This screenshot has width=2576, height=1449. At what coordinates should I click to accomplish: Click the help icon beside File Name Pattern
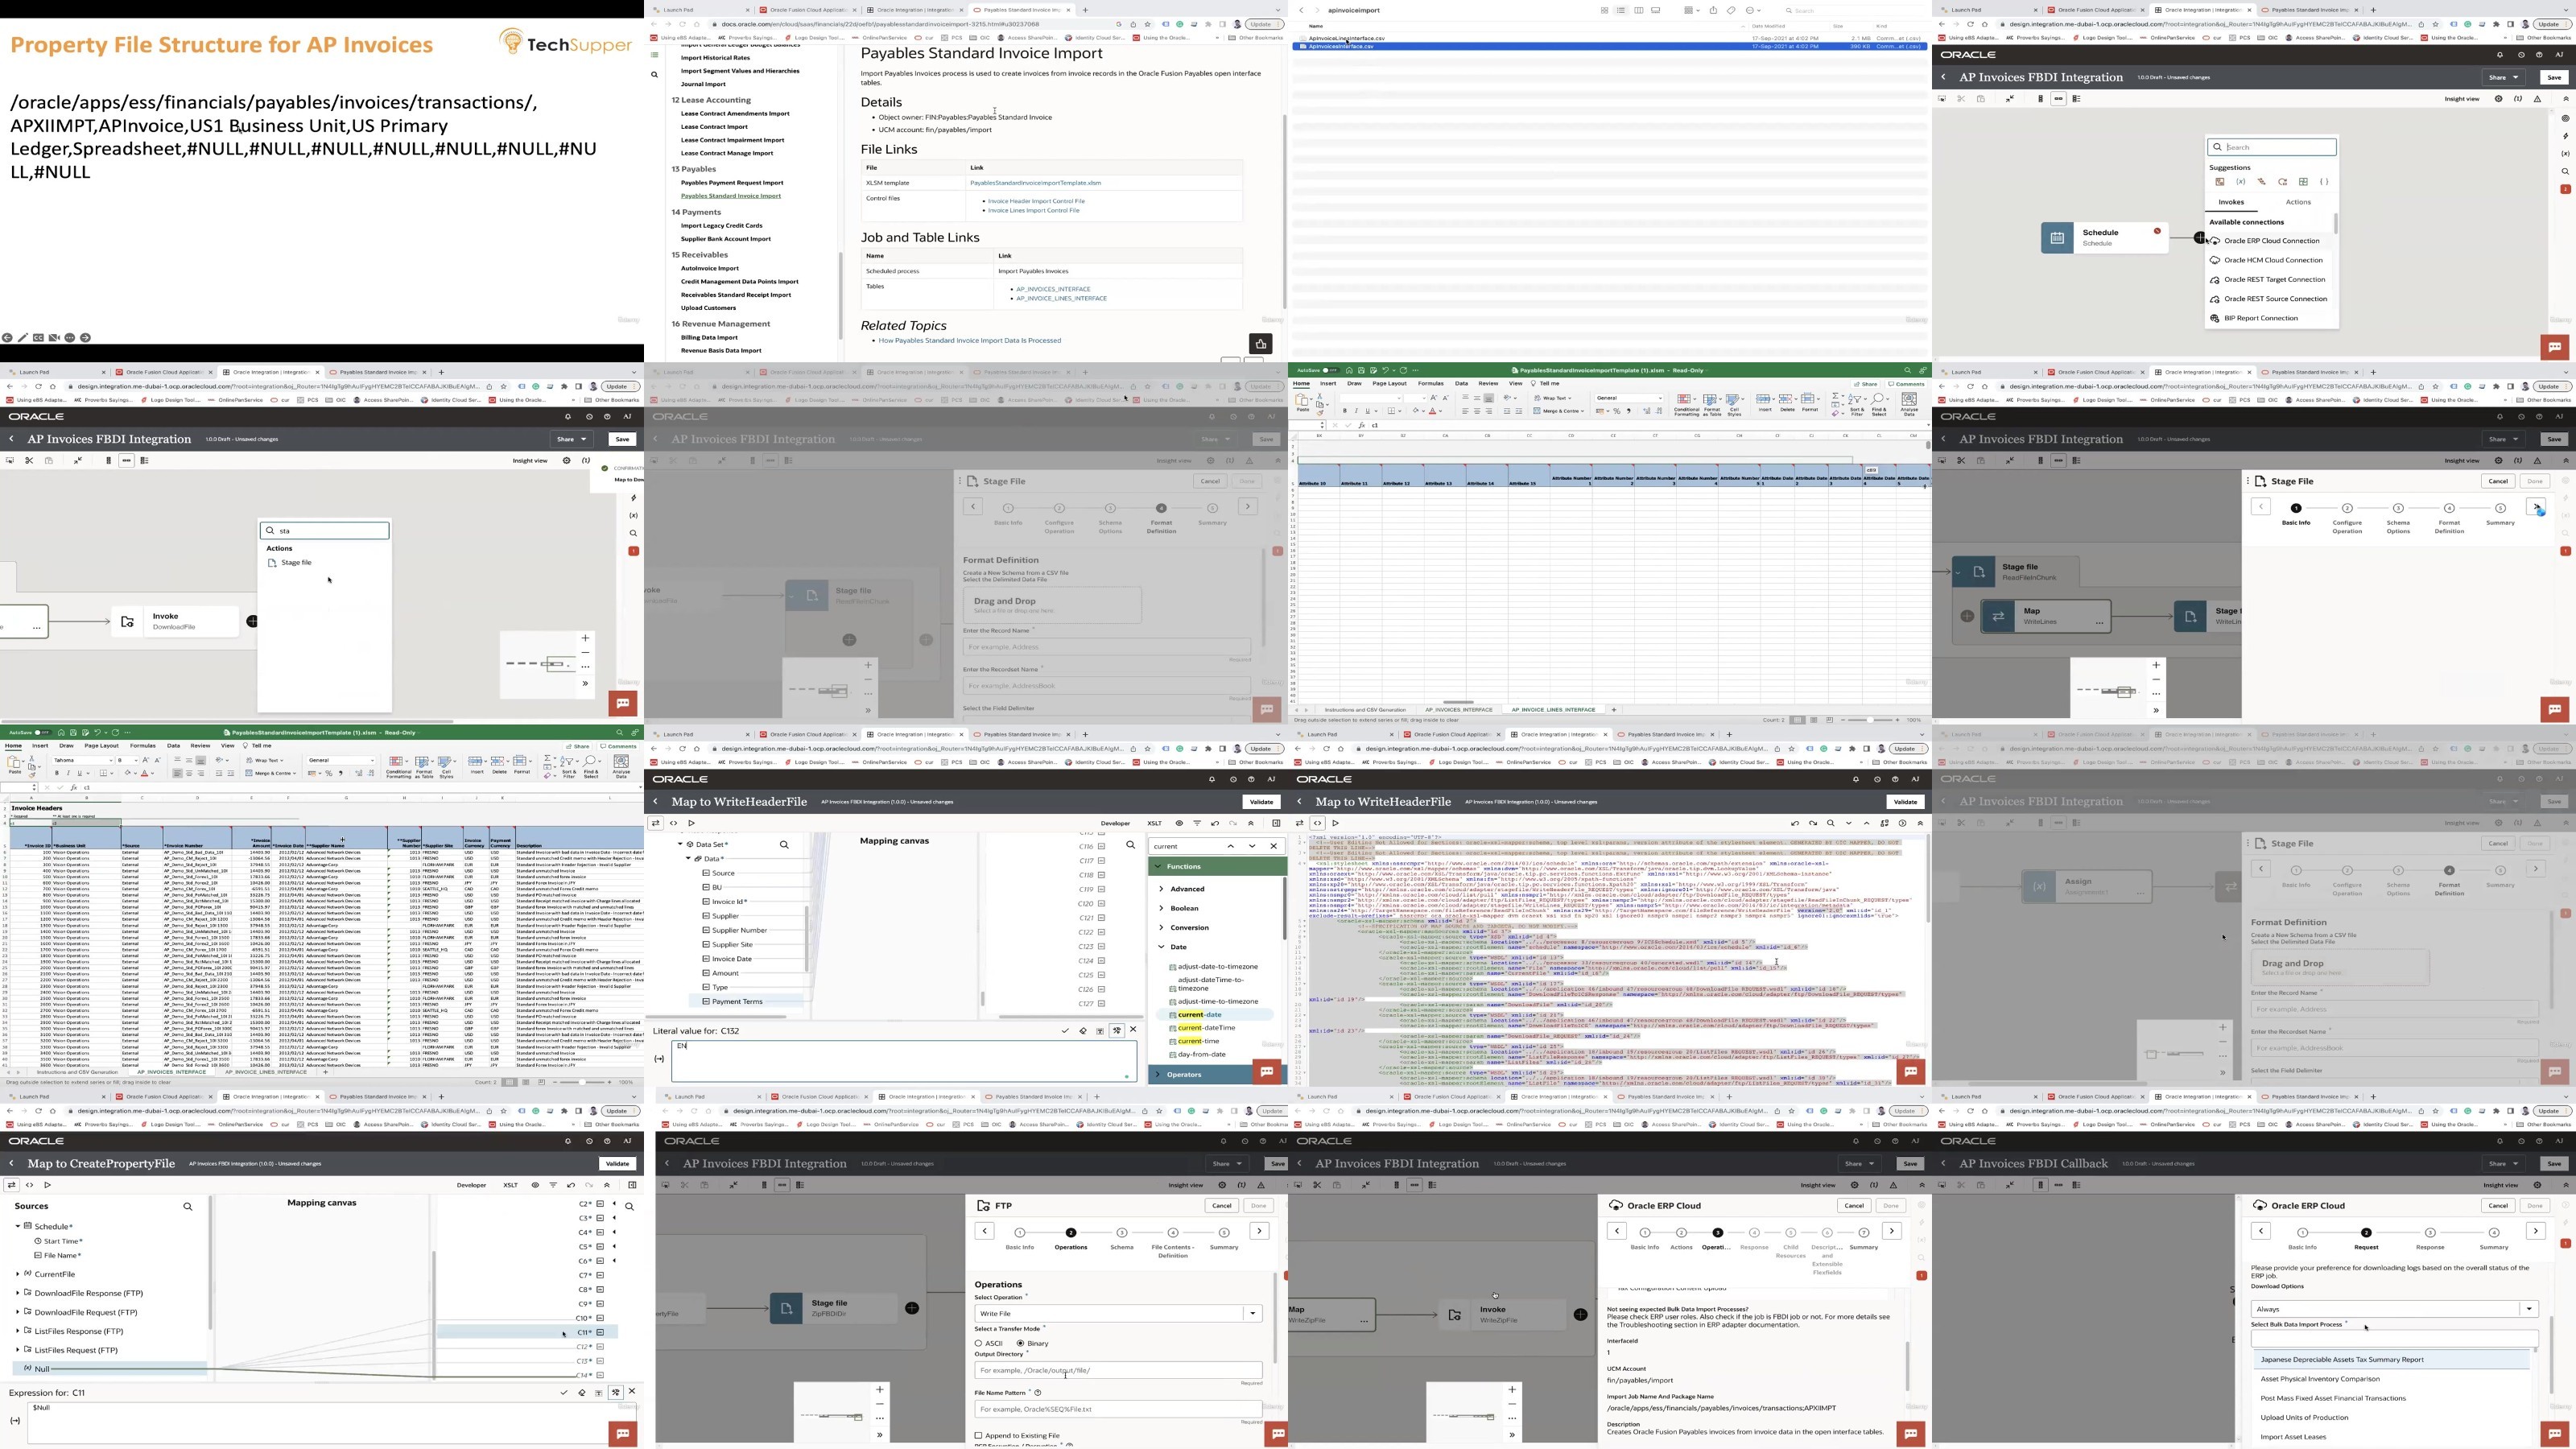coord(1037,1392)
